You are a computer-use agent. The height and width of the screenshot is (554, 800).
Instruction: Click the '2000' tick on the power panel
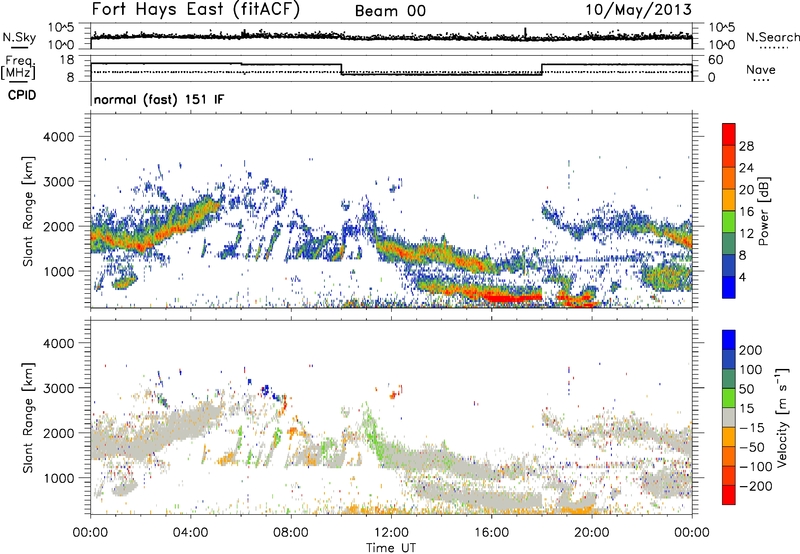58,226
